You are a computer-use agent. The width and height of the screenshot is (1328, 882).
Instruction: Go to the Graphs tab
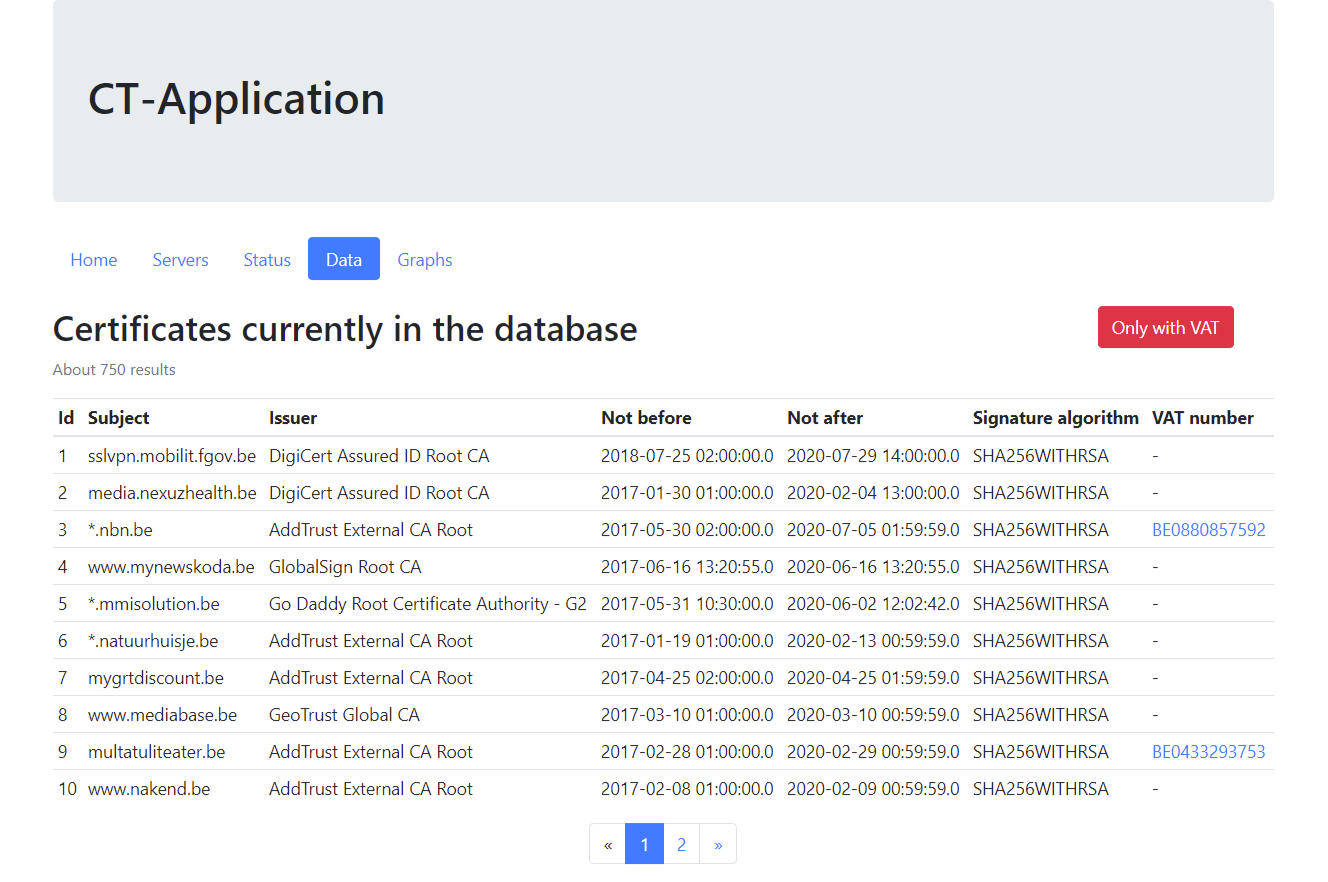click(425, 259)
